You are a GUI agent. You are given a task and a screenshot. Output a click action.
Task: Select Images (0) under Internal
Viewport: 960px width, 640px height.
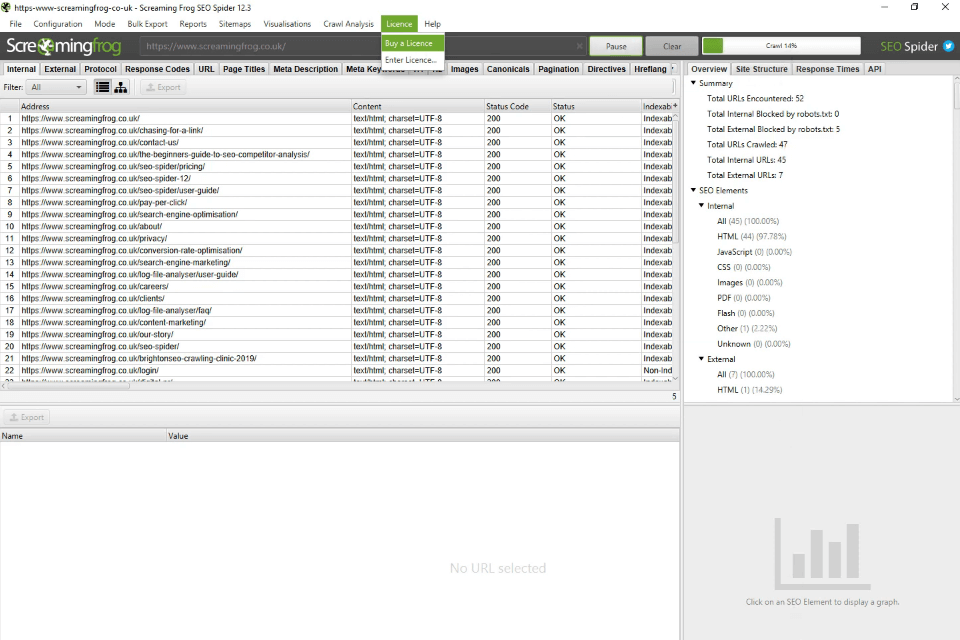(749, 282)
